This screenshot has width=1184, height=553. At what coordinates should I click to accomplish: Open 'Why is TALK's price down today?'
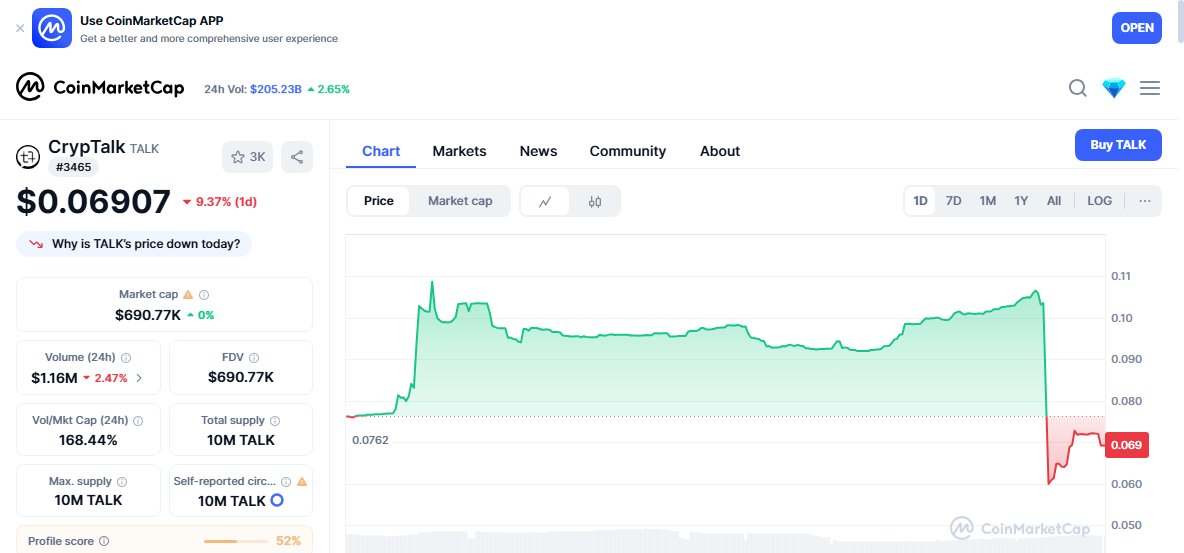[134, 244]
